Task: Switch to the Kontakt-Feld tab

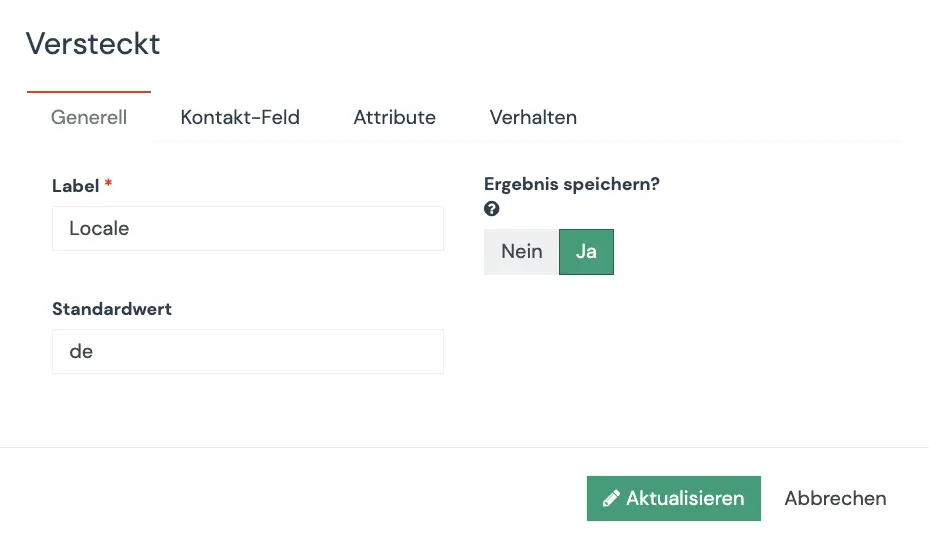Action: [240, 117]
